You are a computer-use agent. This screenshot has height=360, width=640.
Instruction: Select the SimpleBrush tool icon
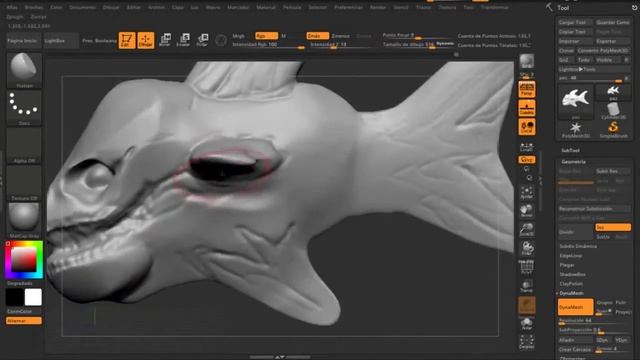point(613,130)
